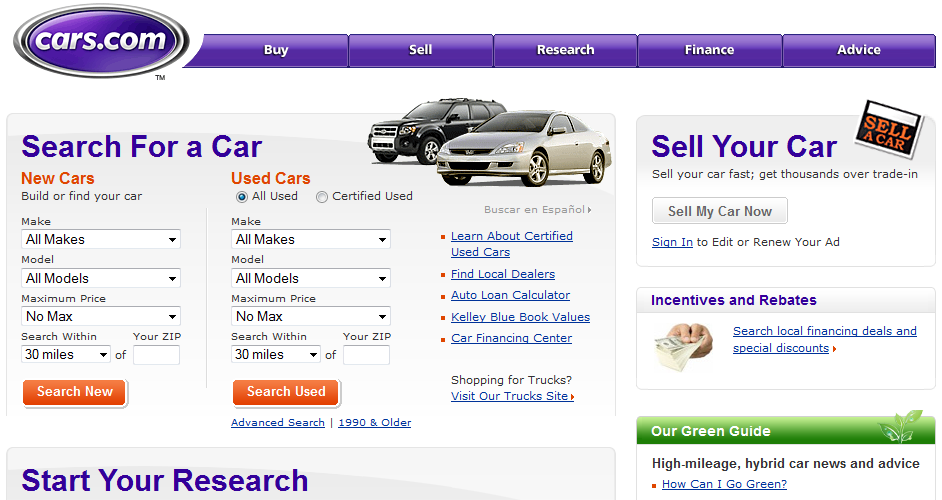942x500 pixels.
Task: Open the Car Financing Center link
Action: coord(511,338)
